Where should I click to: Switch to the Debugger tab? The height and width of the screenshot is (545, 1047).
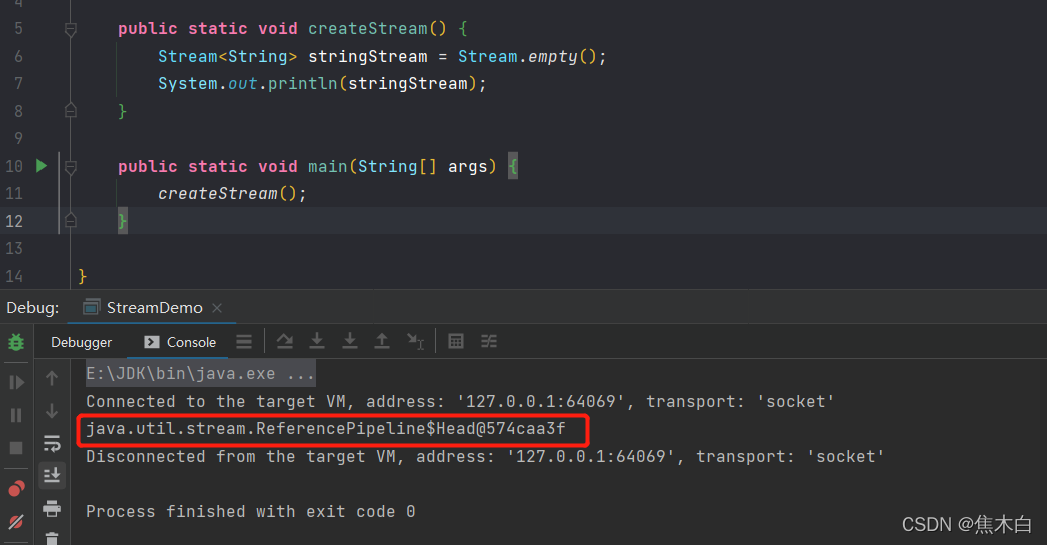pyautogui.click(x=81, y=342)
